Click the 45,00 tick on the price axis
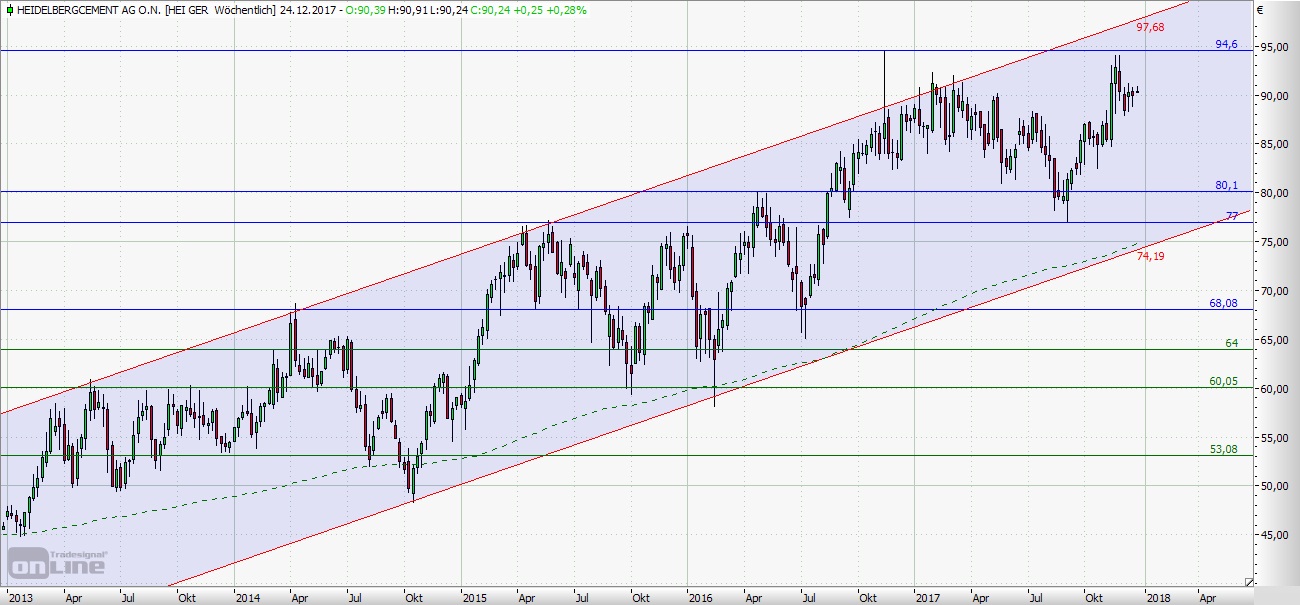The height and width of the screenshot is (605, 1300). 1275,535
